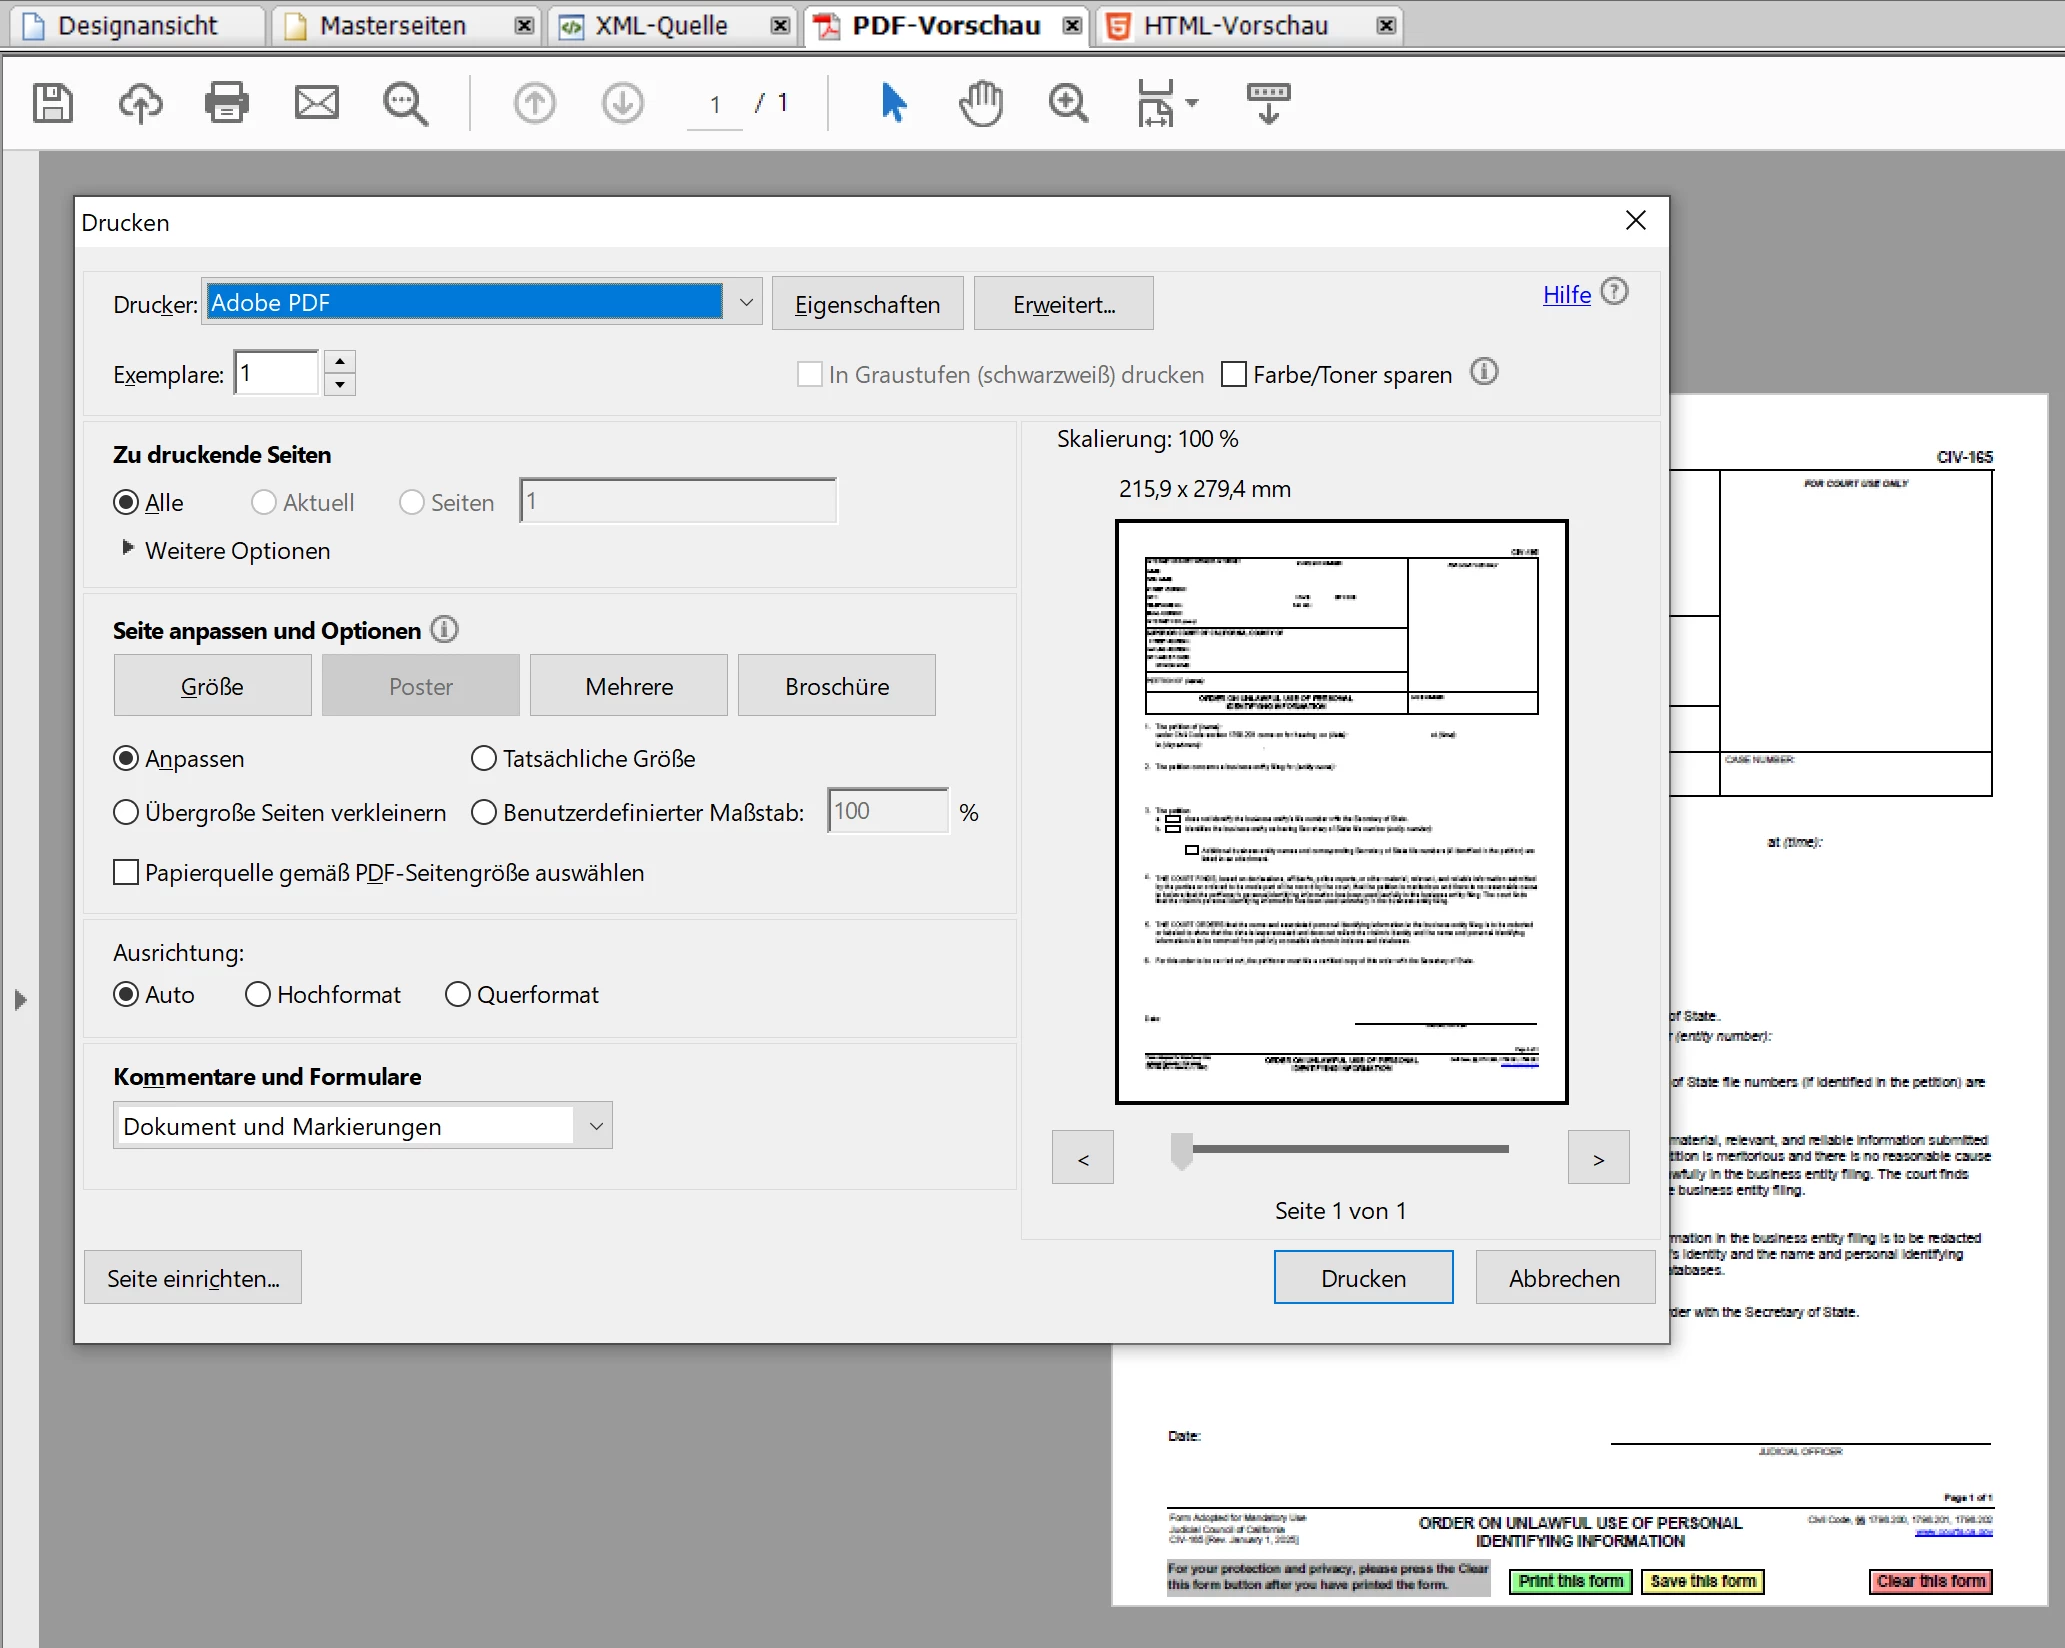
Task: Click the Exemplare copies input field
Action: [277, 374]
